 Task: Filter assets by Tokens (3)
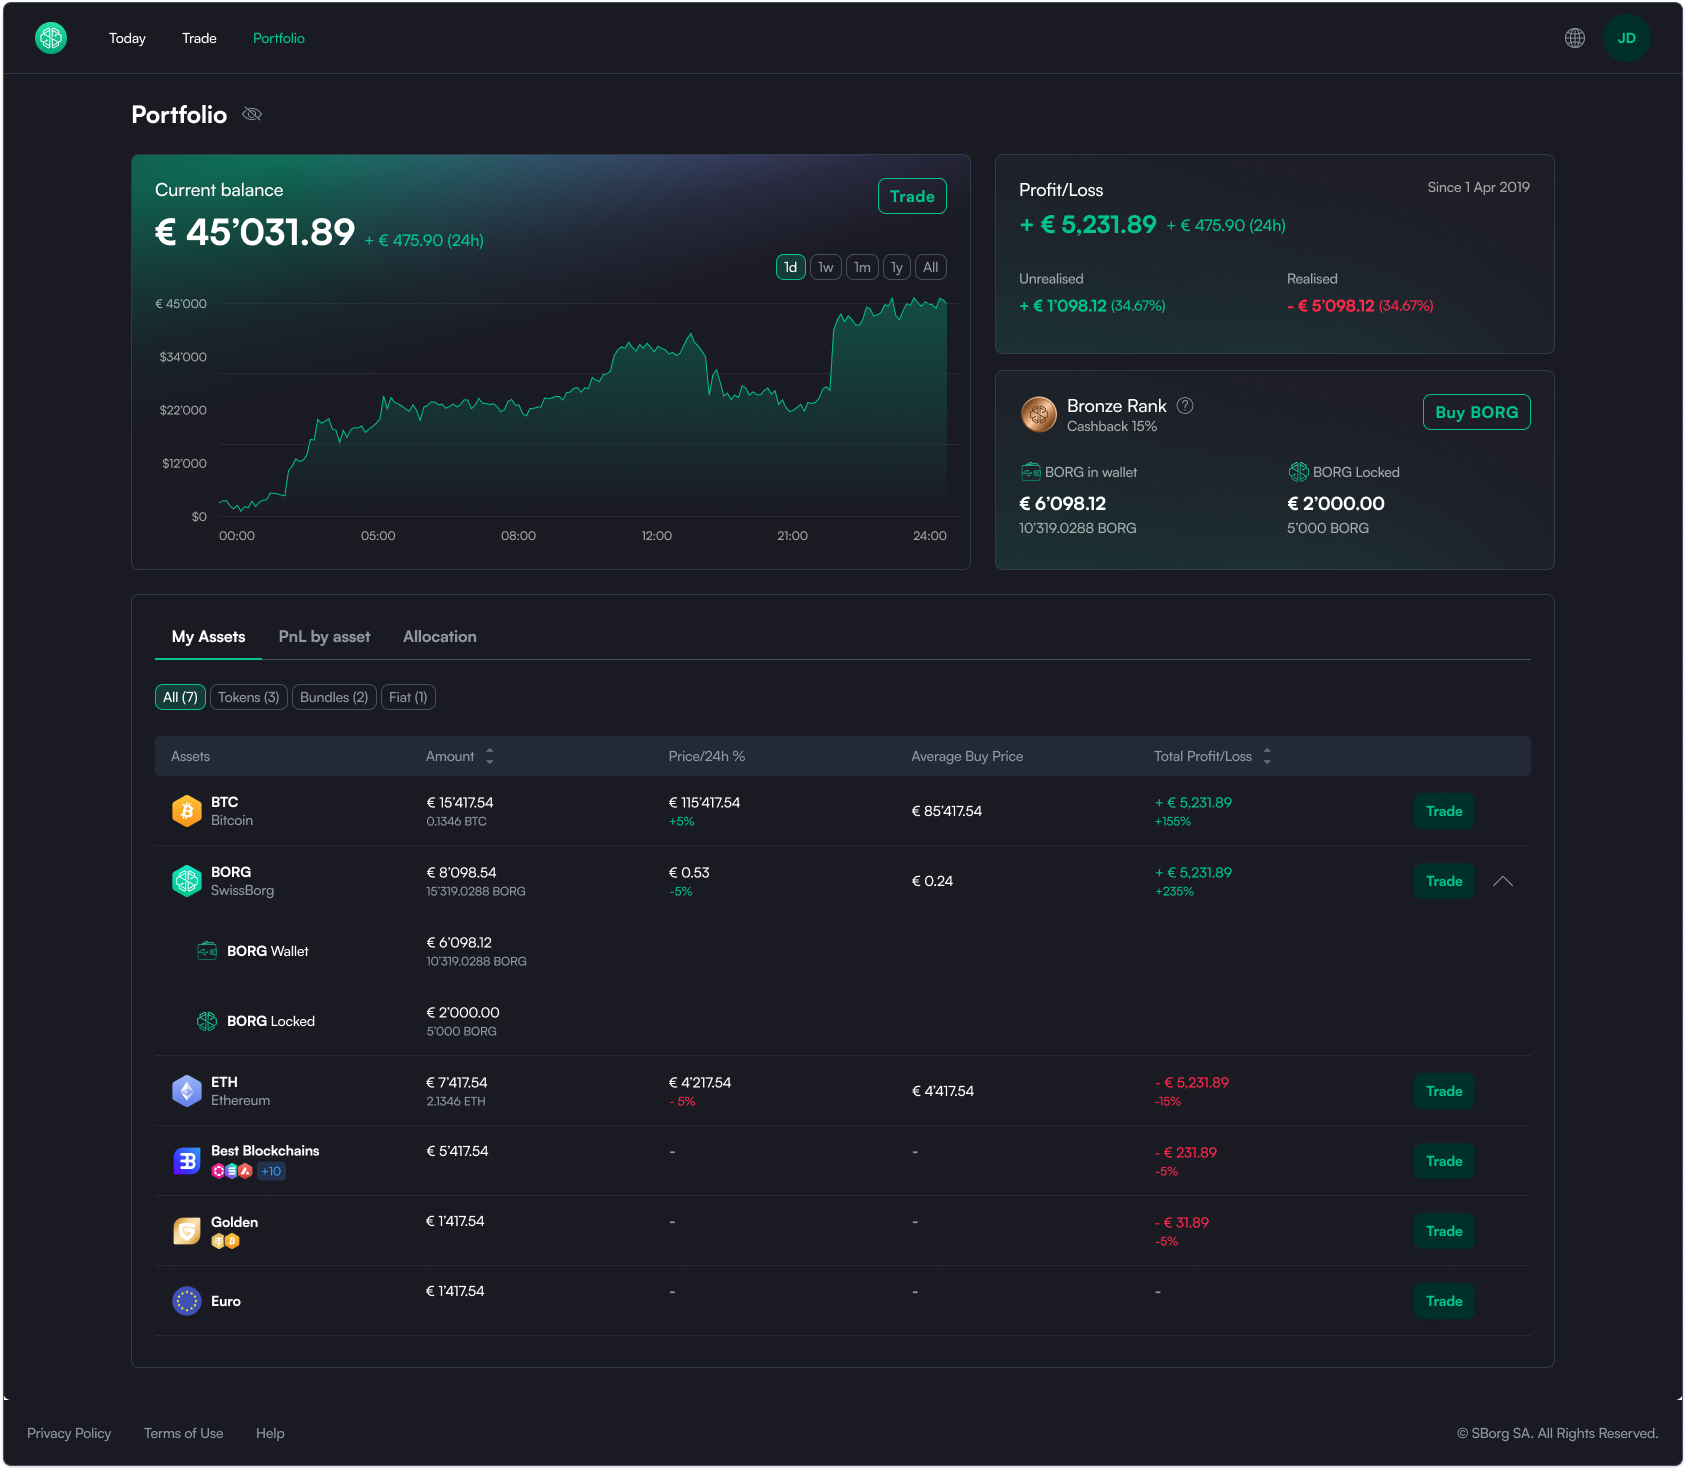(x=249, y=697)
